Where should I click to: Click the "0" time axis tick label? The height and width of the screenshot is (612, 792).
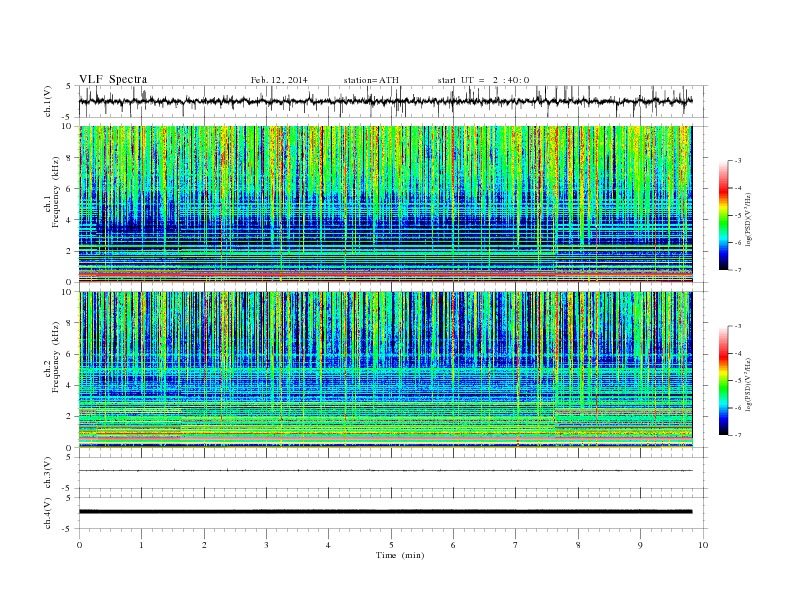[x=79, y=545]
